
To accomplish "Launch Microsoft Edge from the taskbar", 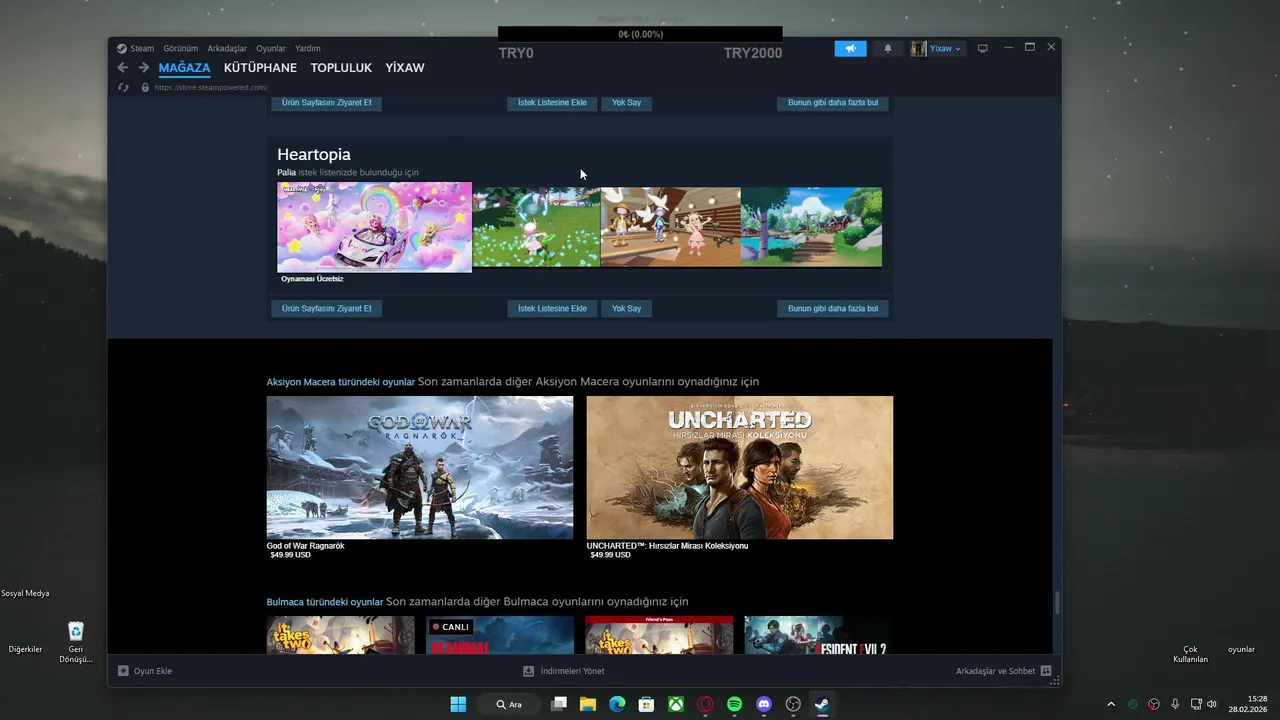I will [617, 704].
